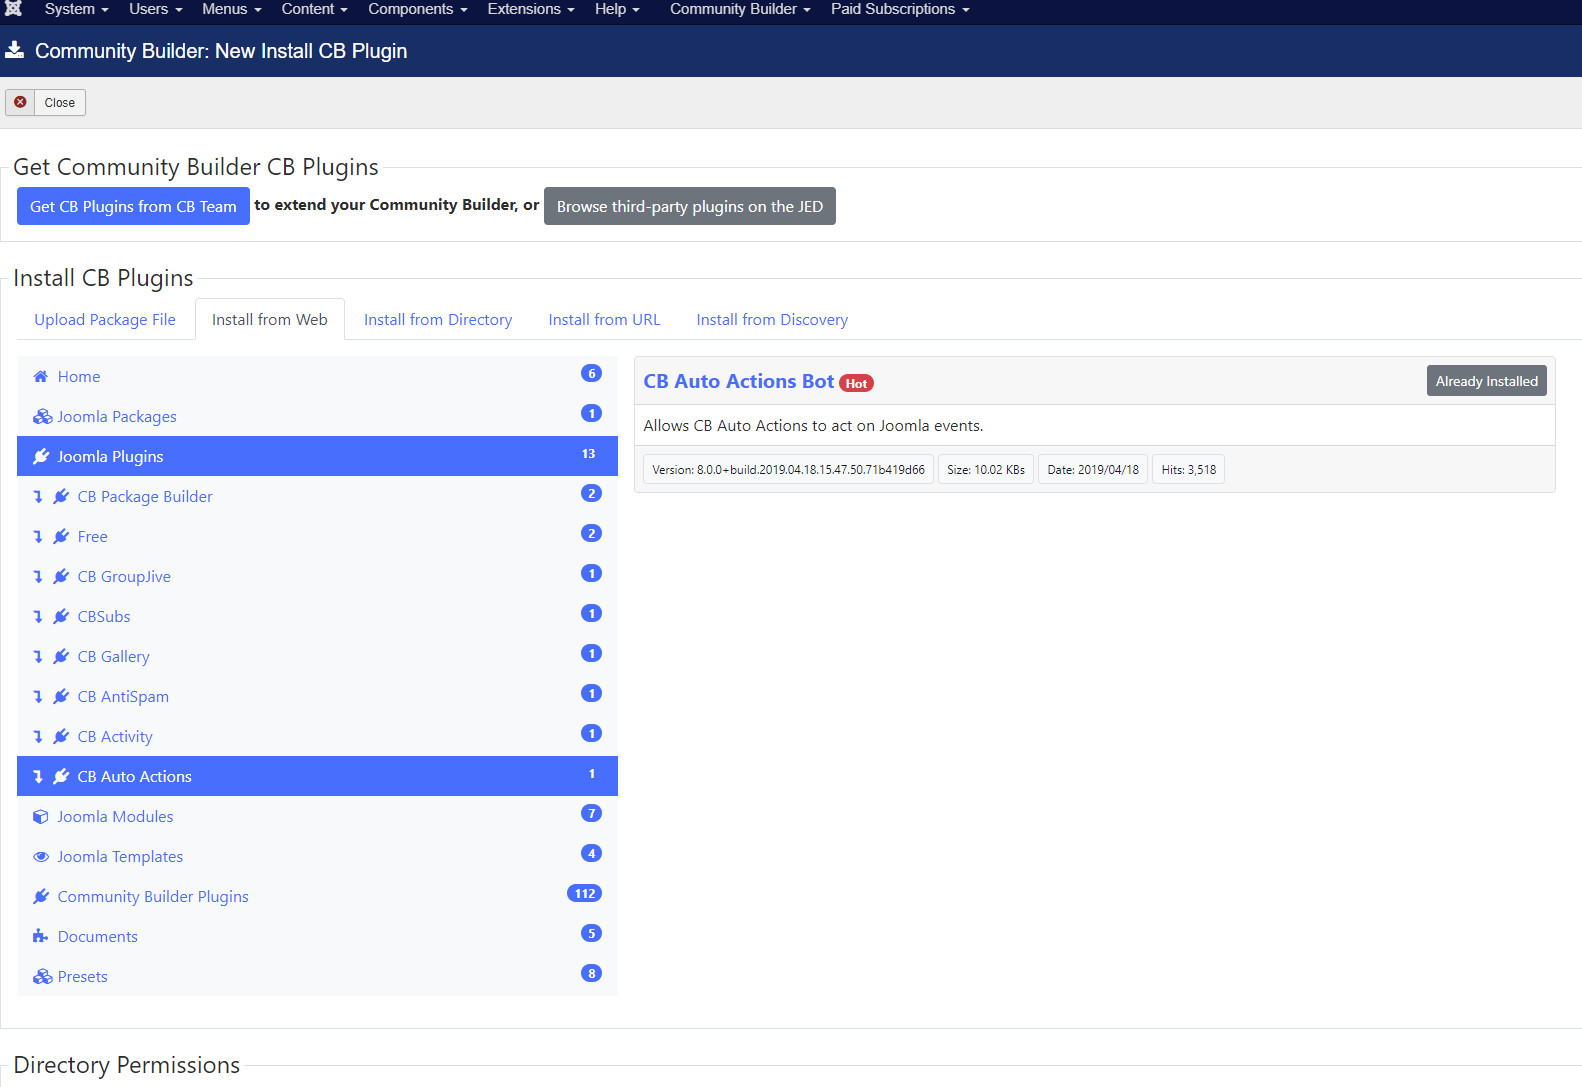The height and width of the screenshot is (1087, 1582).
Task: Click the download icon in page title
Action: point(14,50)
